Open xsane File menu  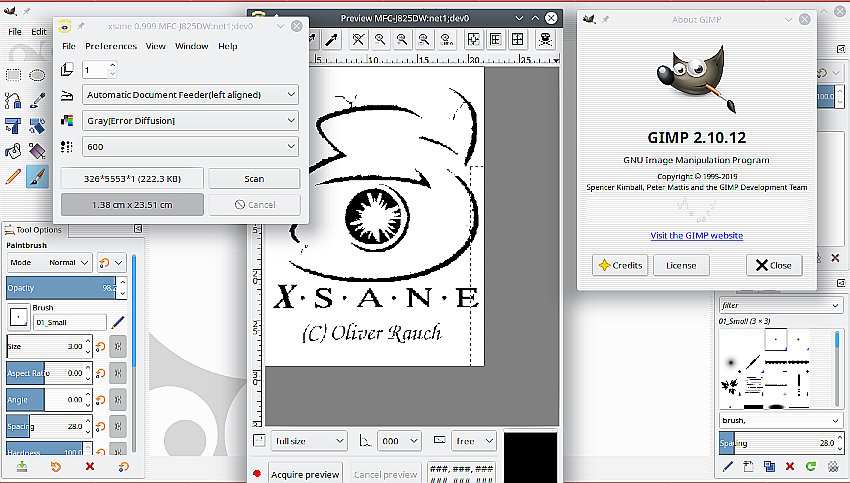click(x=69, y=46)
